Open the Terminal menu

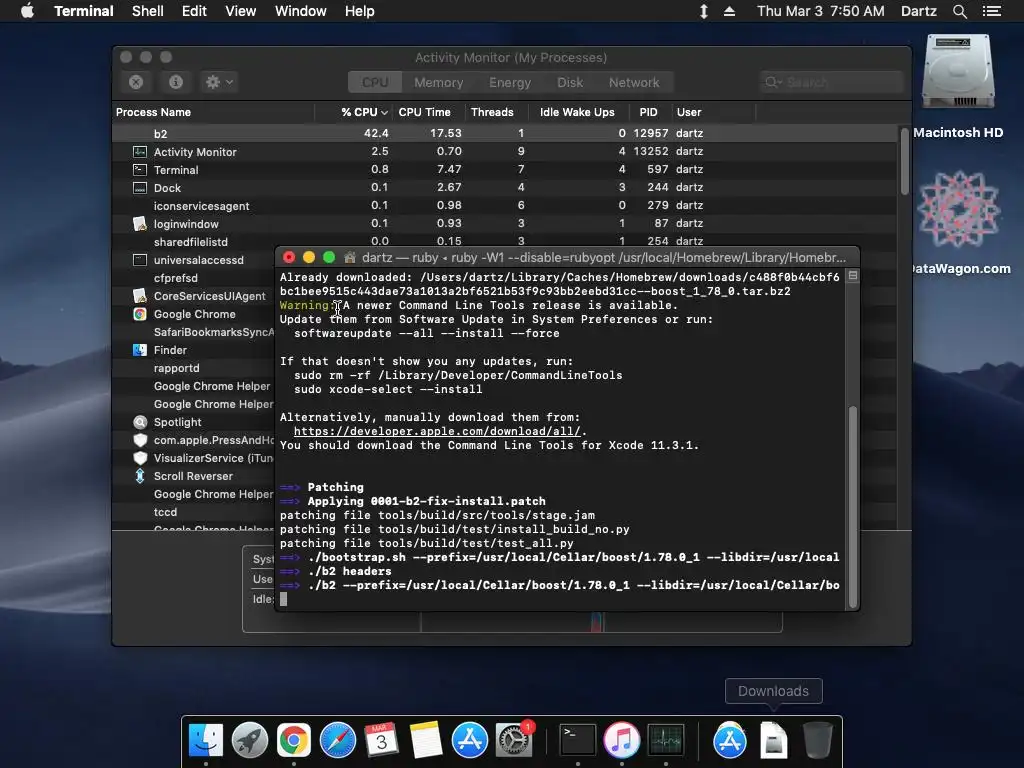click(84, 11)
